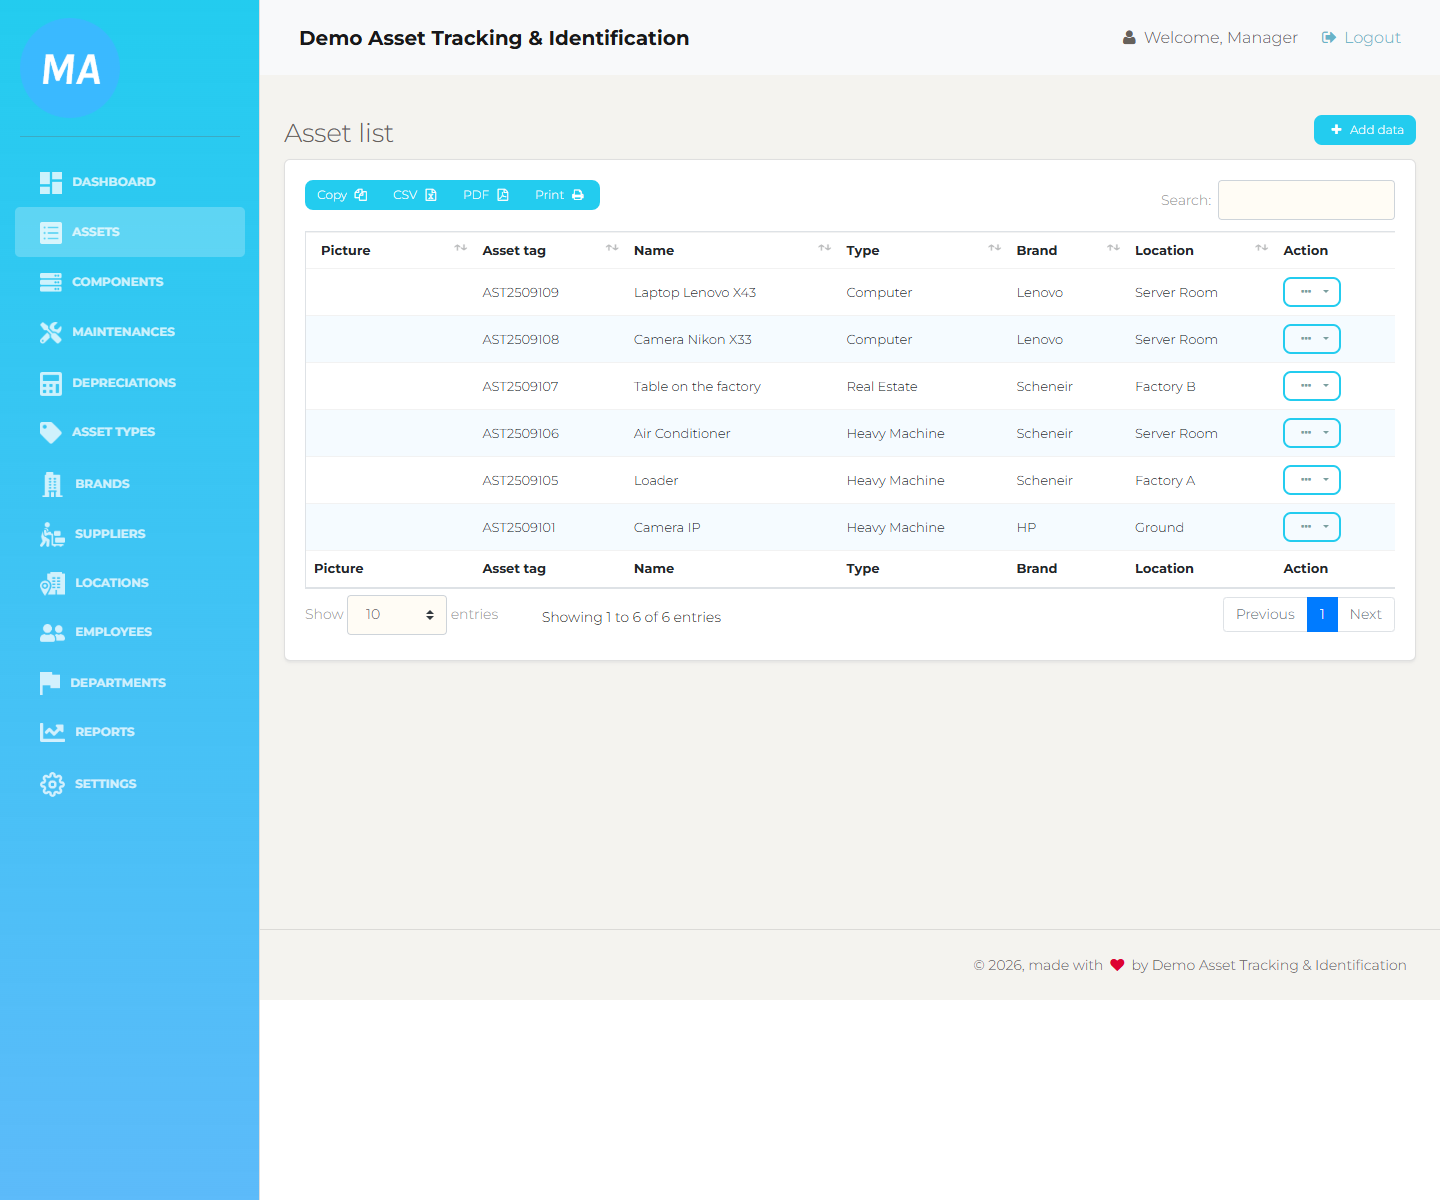The image size is (1440, 1200).
Task: Export table with the CSV button
Action: (415, 195)
